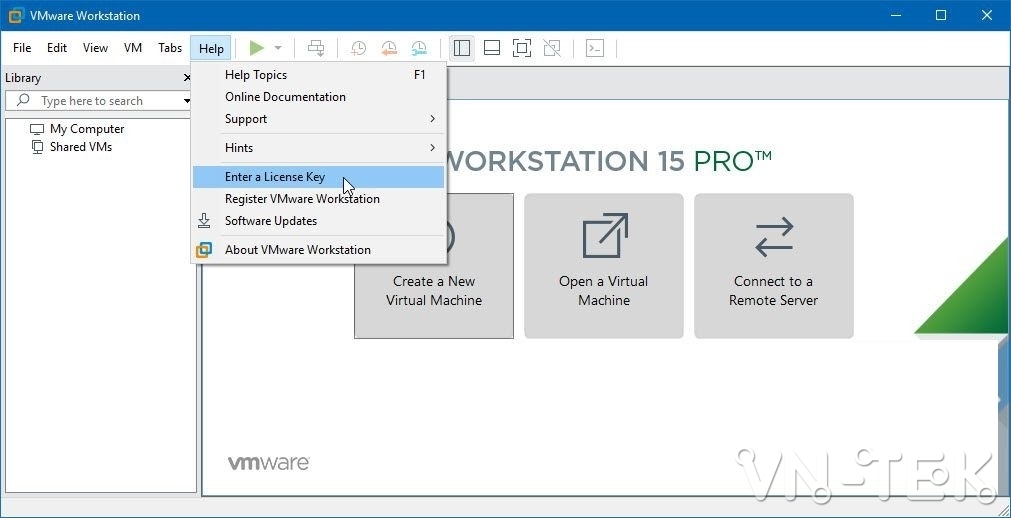Open the Tabs menu
This screenshot has width=1011, height=518.
170,48
